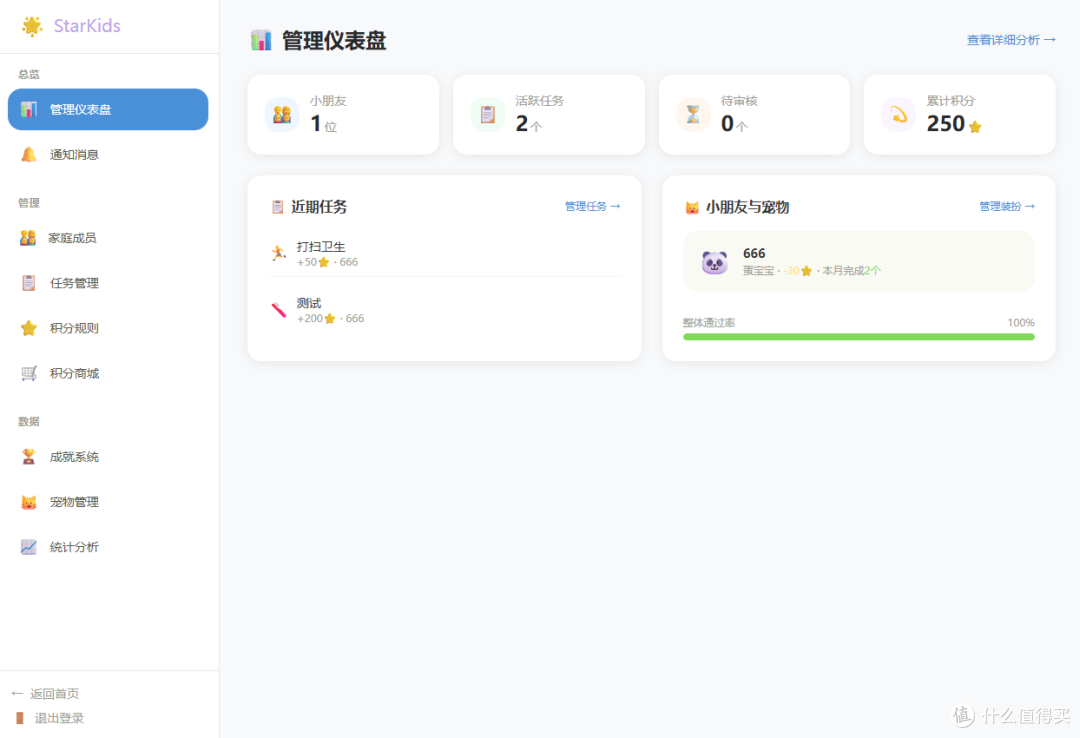Click the clipboard icon beside 任务管理

pyautogui.click(x=29, y=283)
